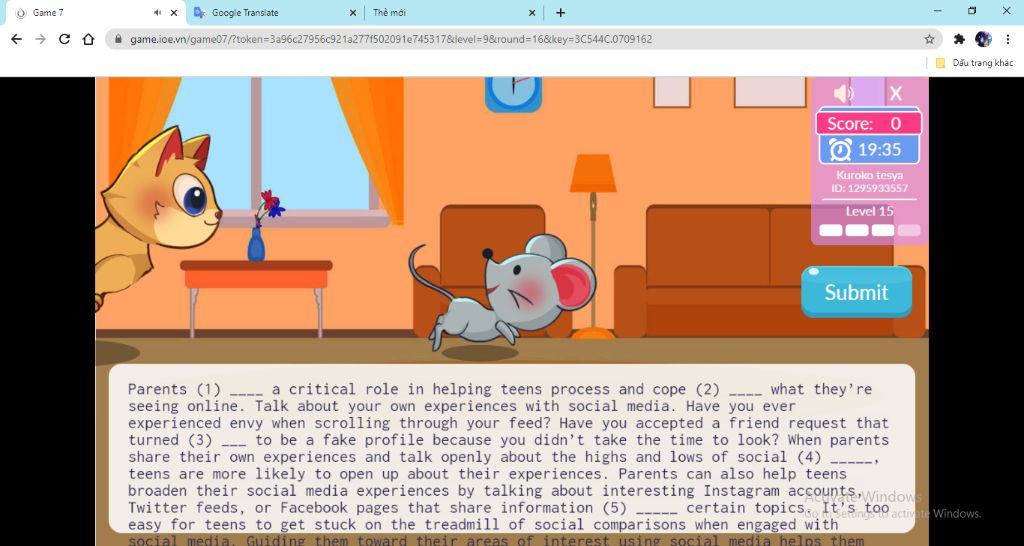The width and height of the screenshot is (1024, 546).
Task: Click the 19:35 countdown timer
Action: (x=880, y=150)
